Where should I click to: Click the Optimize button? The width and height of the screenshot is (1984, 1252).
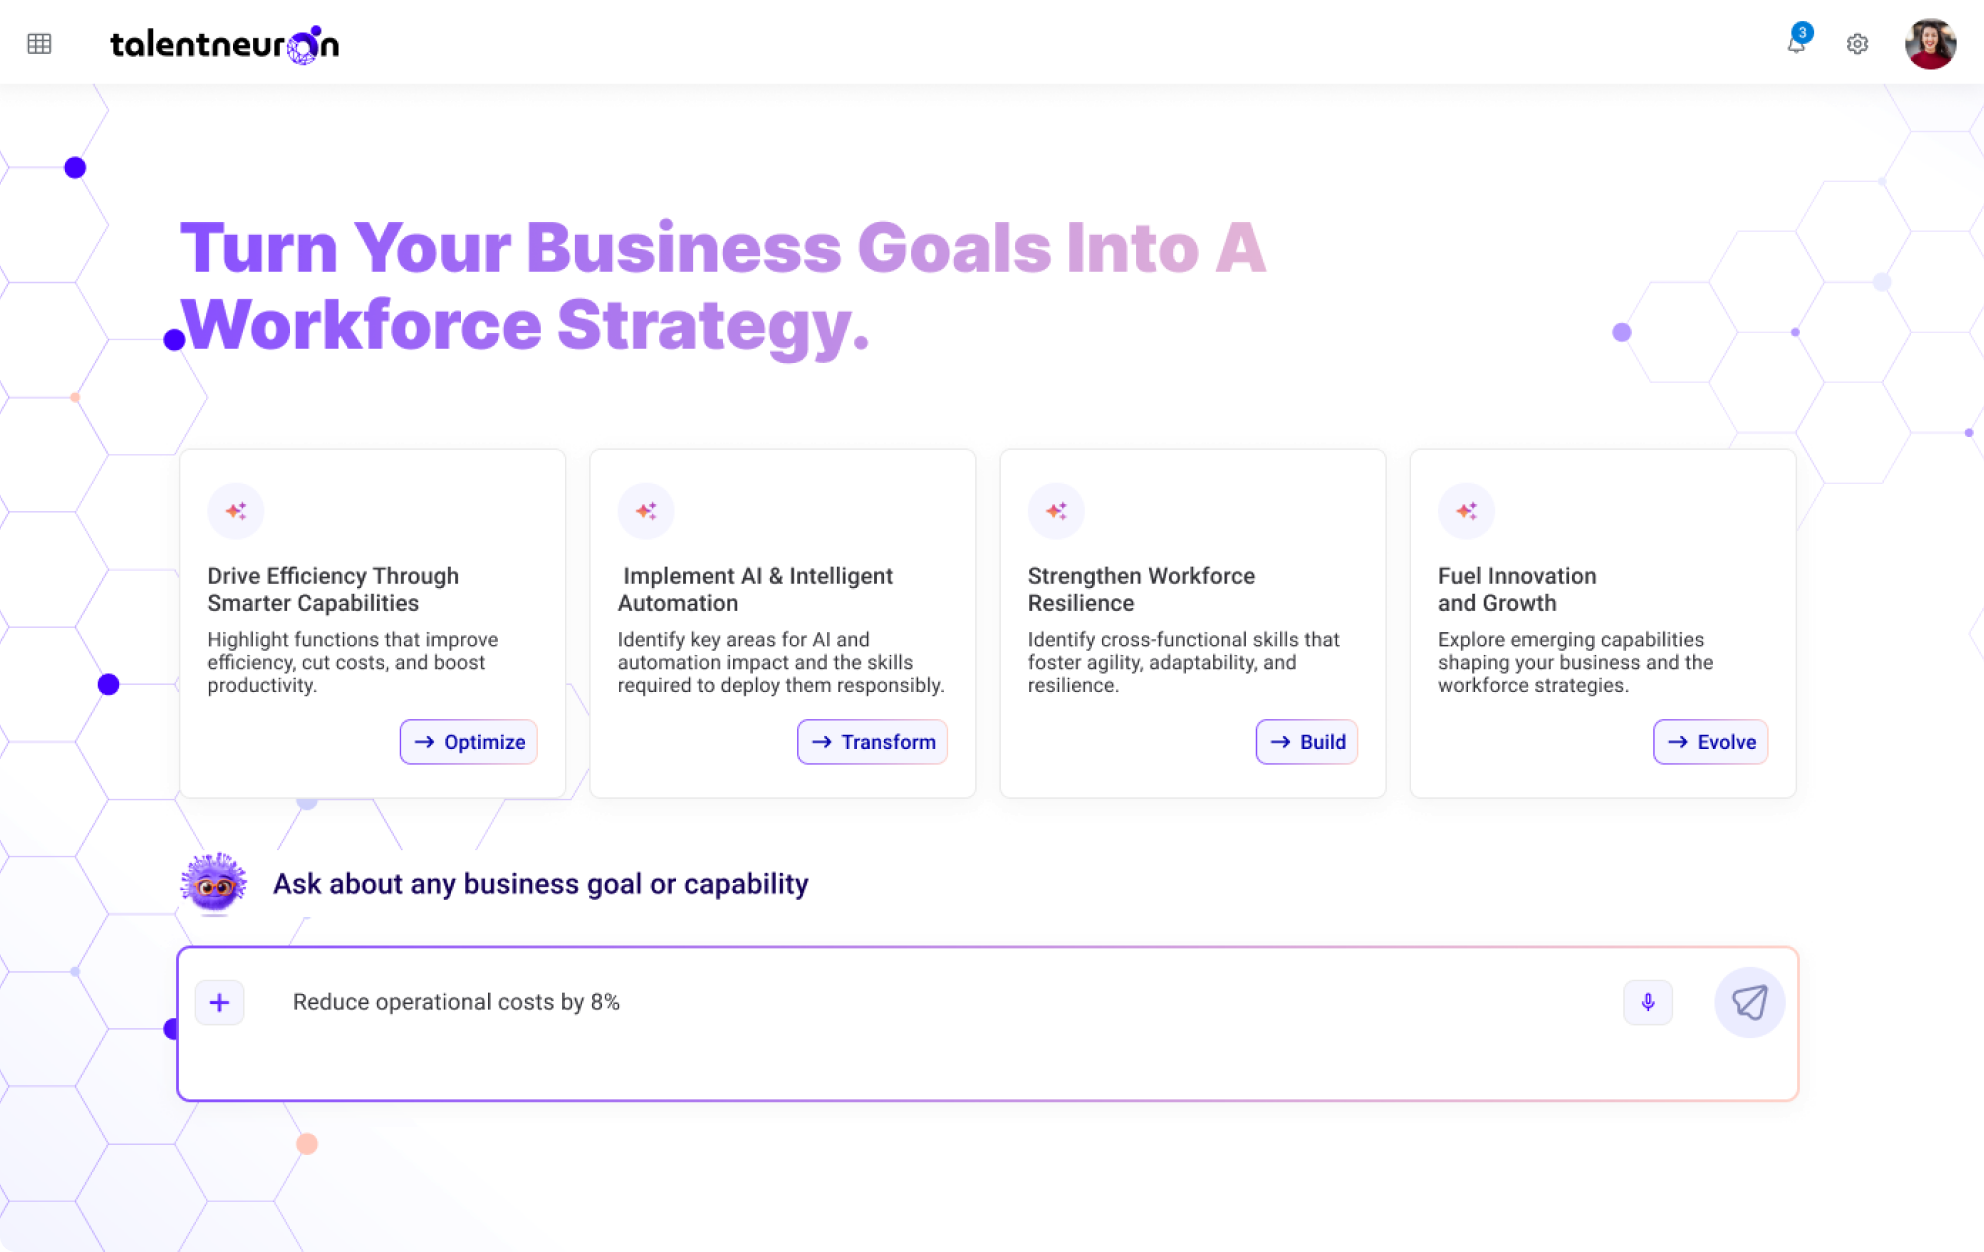[469, 742]
